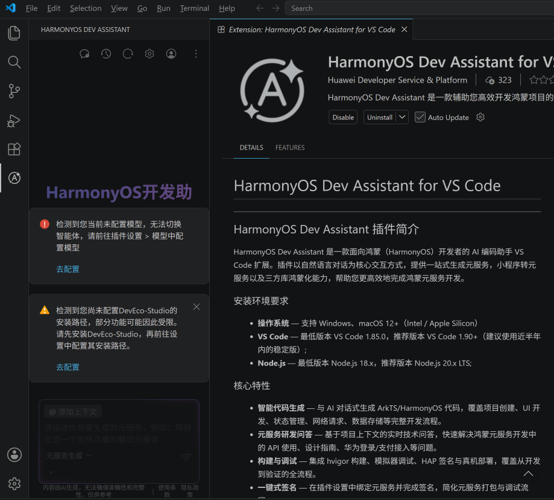This screenshot has width=554, height=500.
Task: Click the yellow warning icon in DevEco-Studio notice
Action: (x=45, y=310)
